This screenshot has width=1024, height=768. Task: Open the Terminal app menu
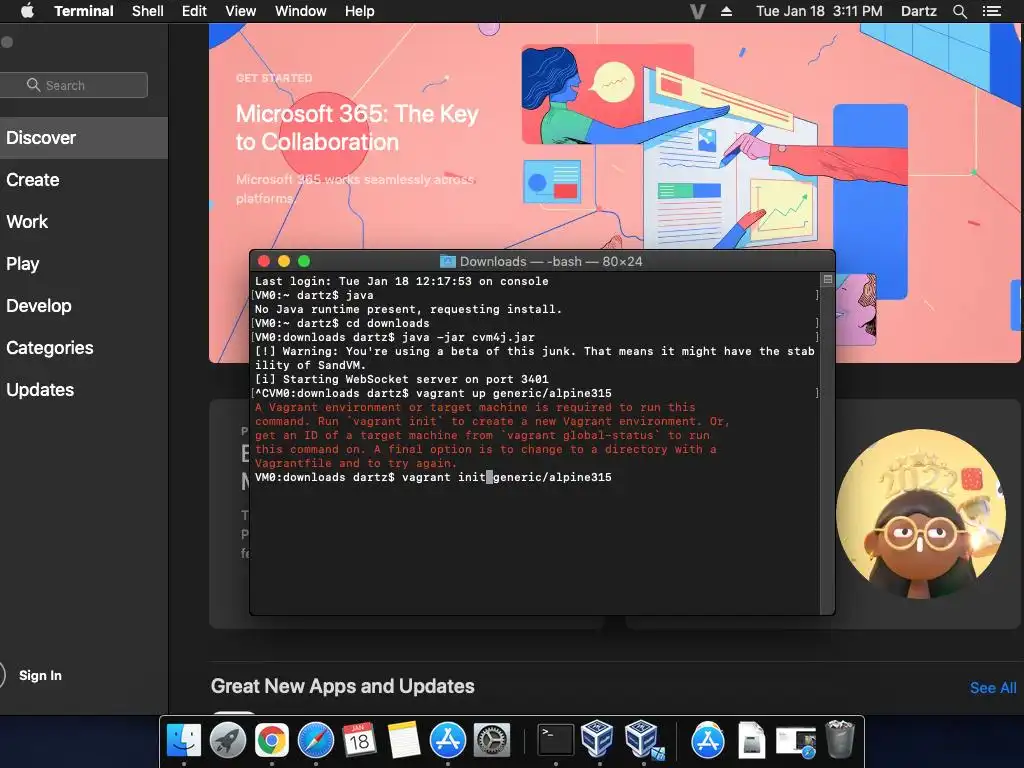(x=84, y=11)
